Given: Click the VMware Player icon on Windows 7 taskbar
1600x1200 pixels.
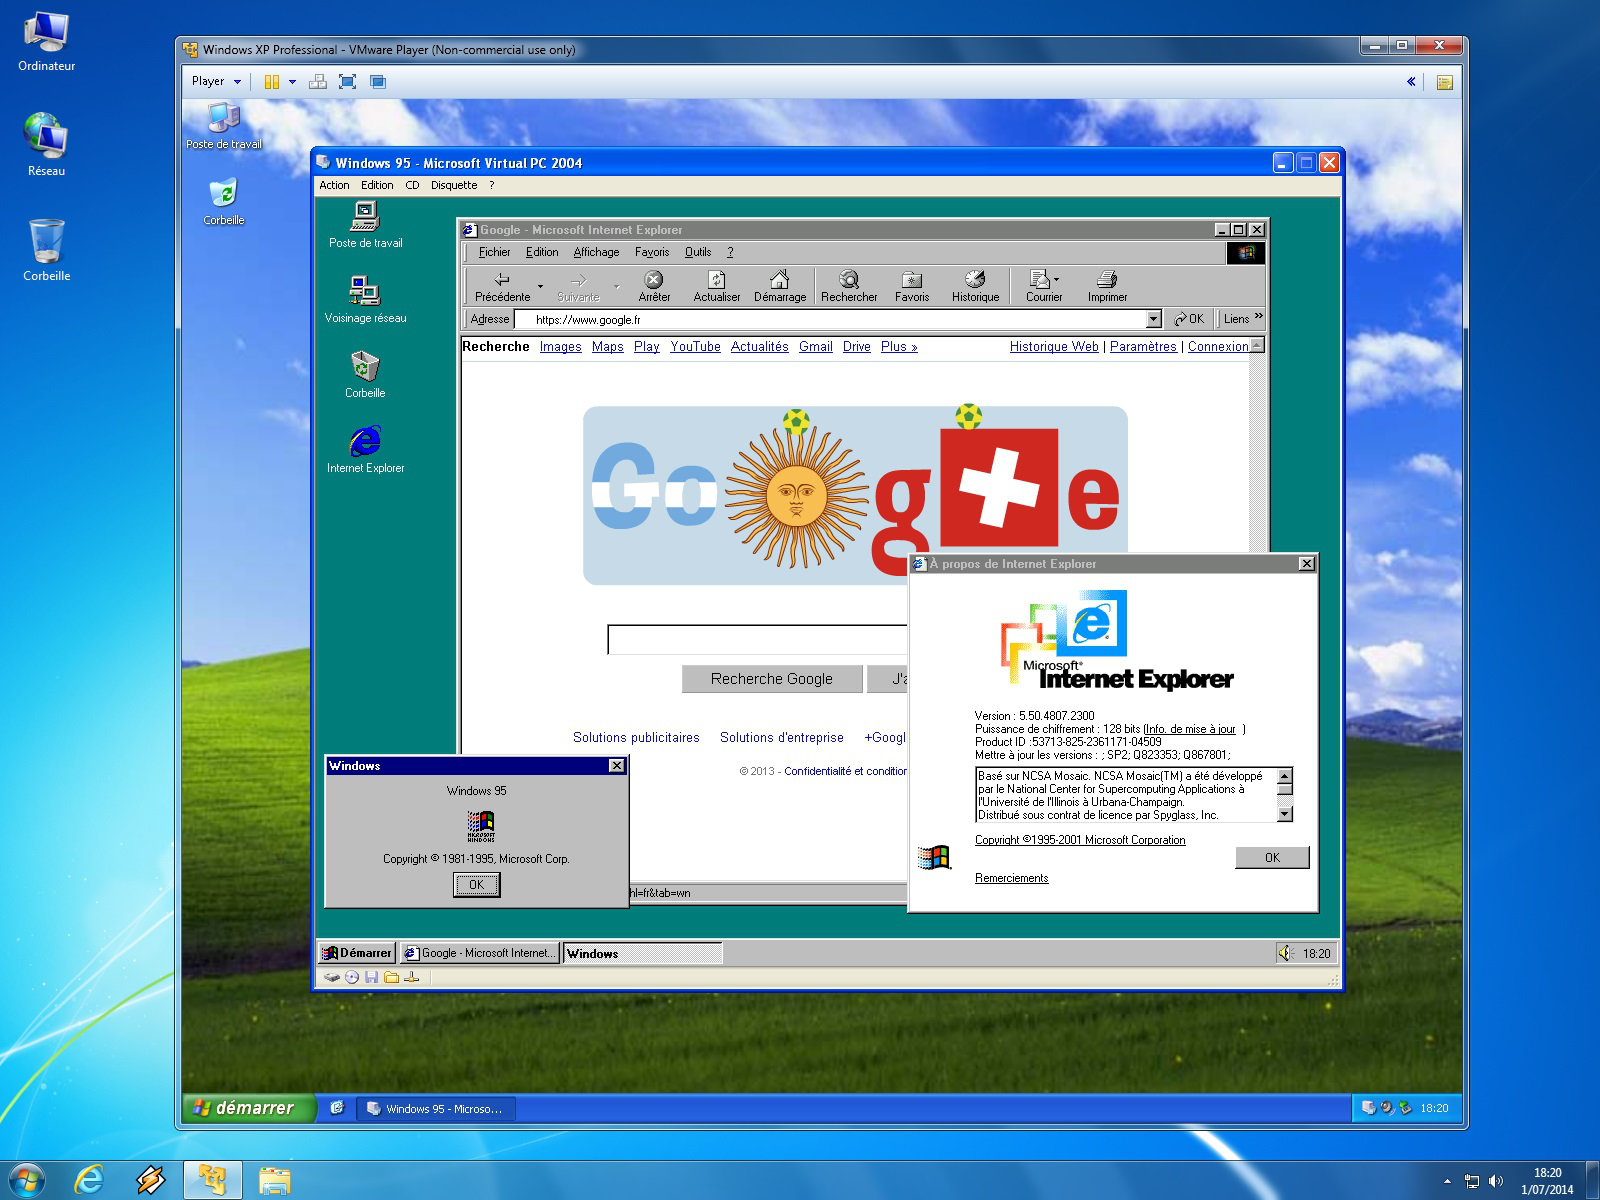Looking at the screenshot, I should 212,1180.
